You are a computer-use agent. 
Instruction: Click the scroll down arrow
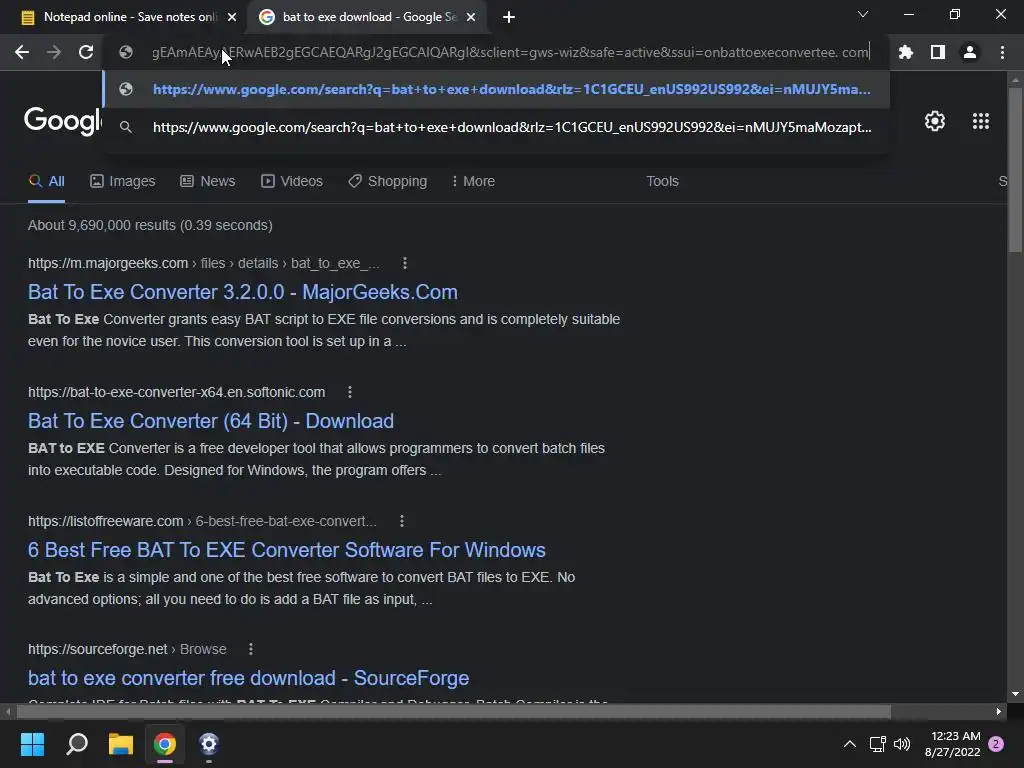pyautogui.click(x=1015, y=694)
